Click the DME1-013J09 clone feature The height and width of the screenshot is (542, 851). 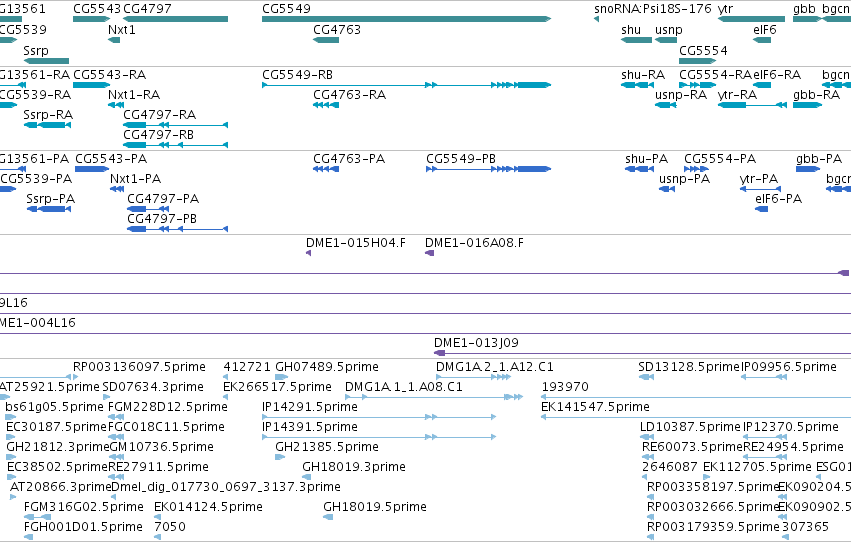tap(643, 353)
